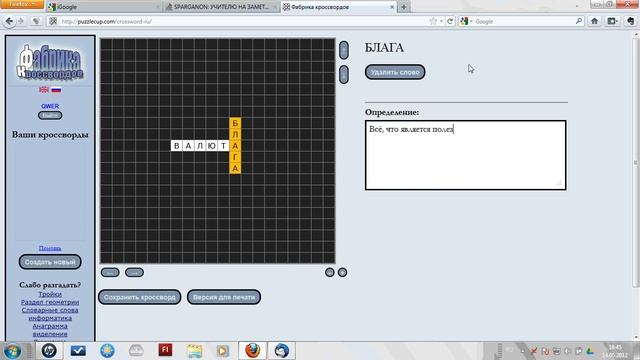The image size is (640, 360).
Task: Open the Windows Start menu
Action: [13, 351]
